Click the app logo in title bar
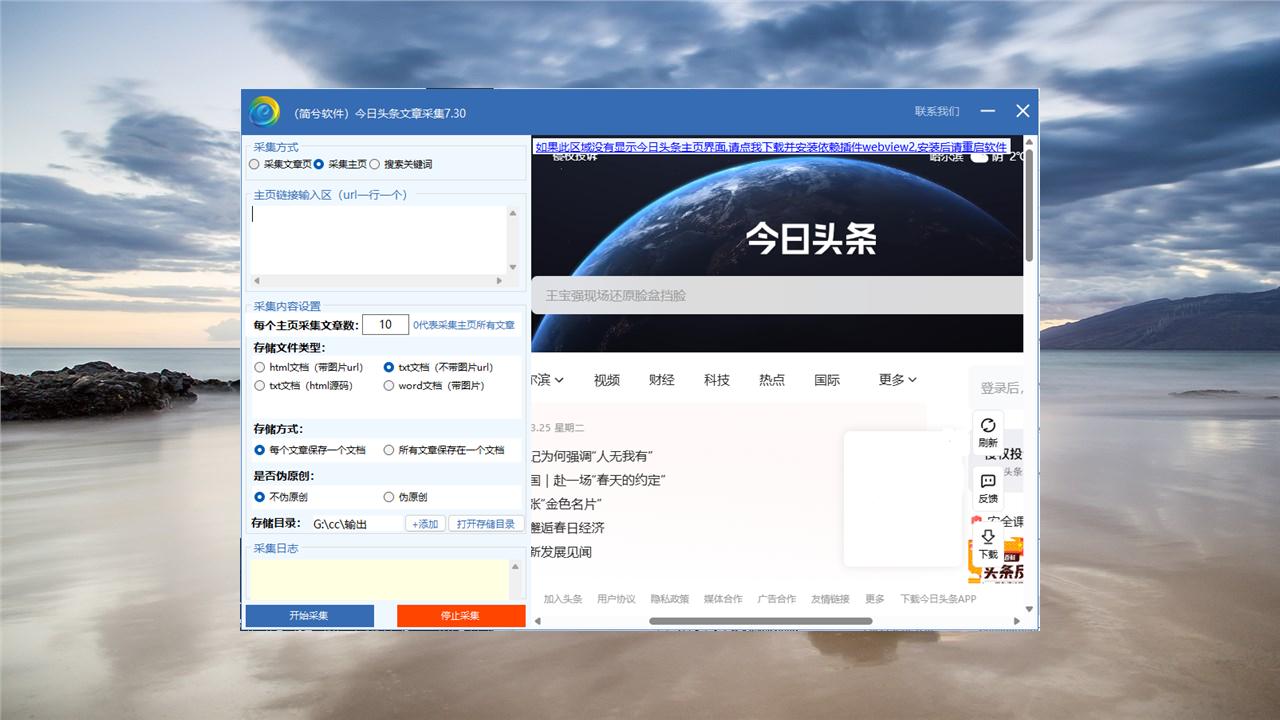 (x=264, y=112)
